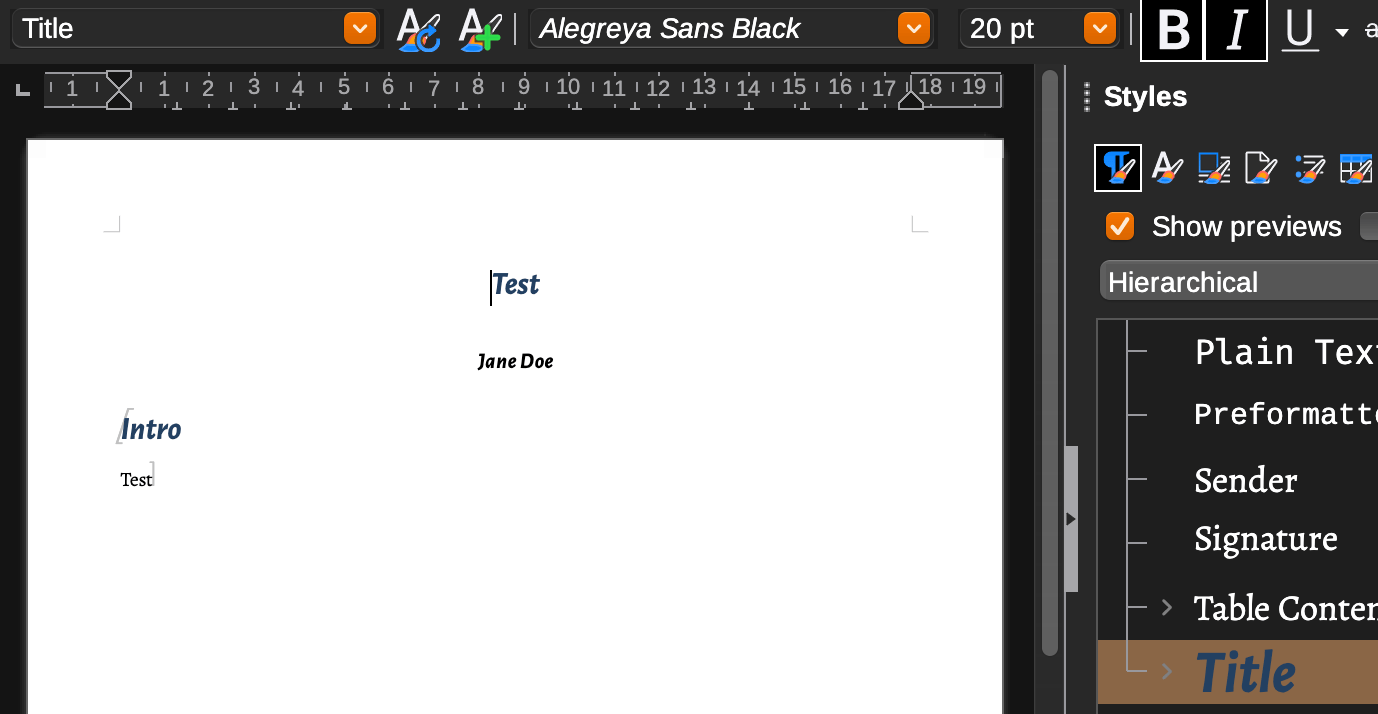The width and height of the screenshot is (1378, 714).
Task: Expand the Title style tree entry
Action: coord(1166,671)
